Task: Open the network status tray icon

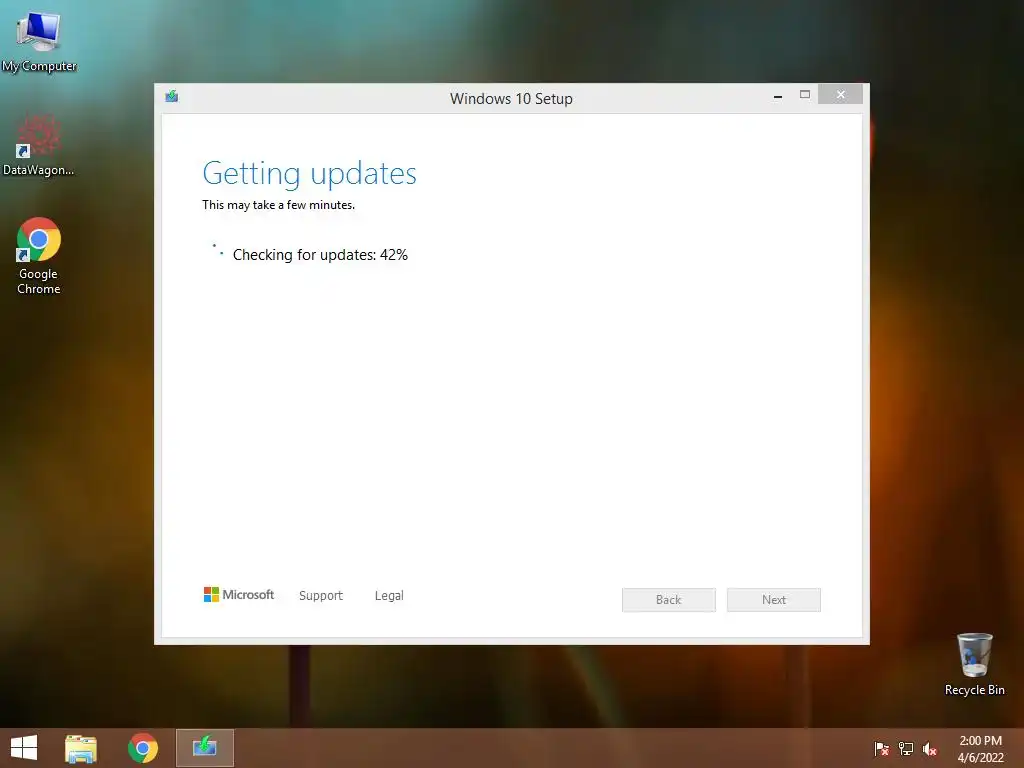Action: tap(906, 749)
